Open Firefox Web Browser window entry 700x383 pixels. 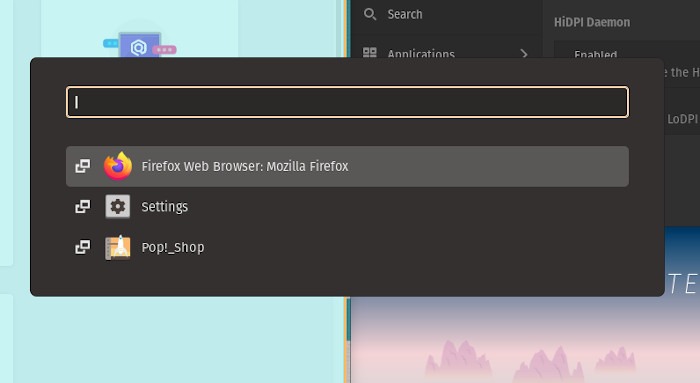347,166
